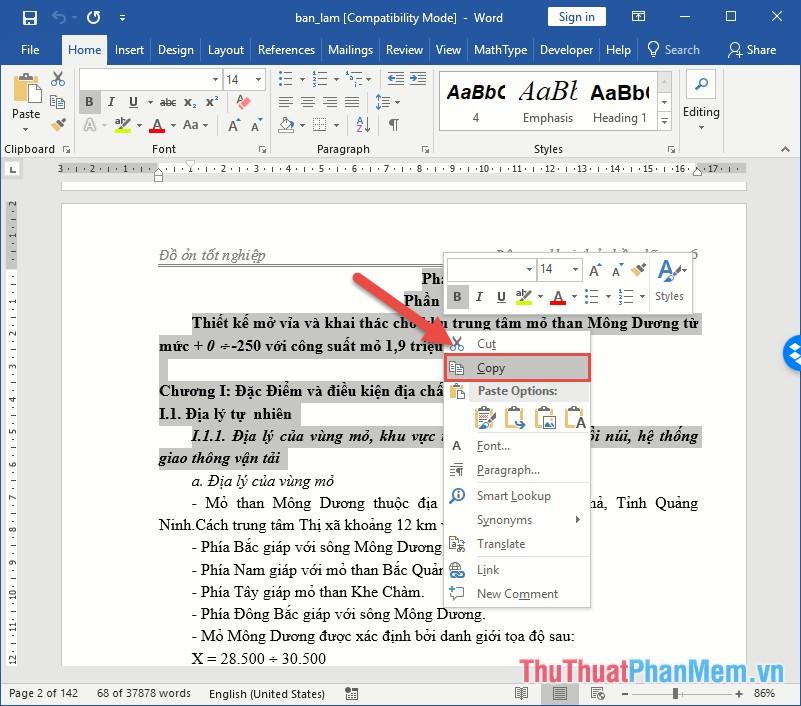801x706 pixels.
Task: Click the zoom slider in status bar
Action: (x=676, y=693)
